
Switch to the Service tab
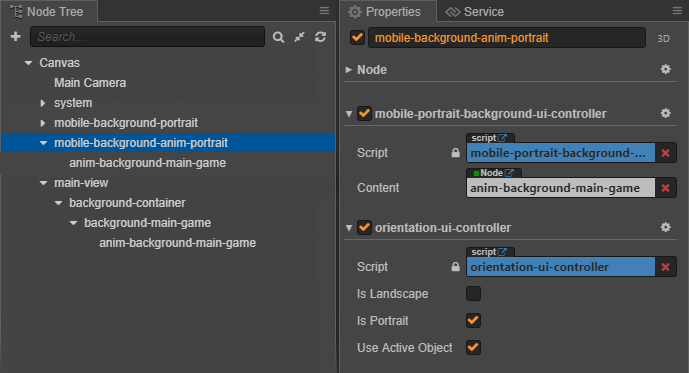pos(475,12)
